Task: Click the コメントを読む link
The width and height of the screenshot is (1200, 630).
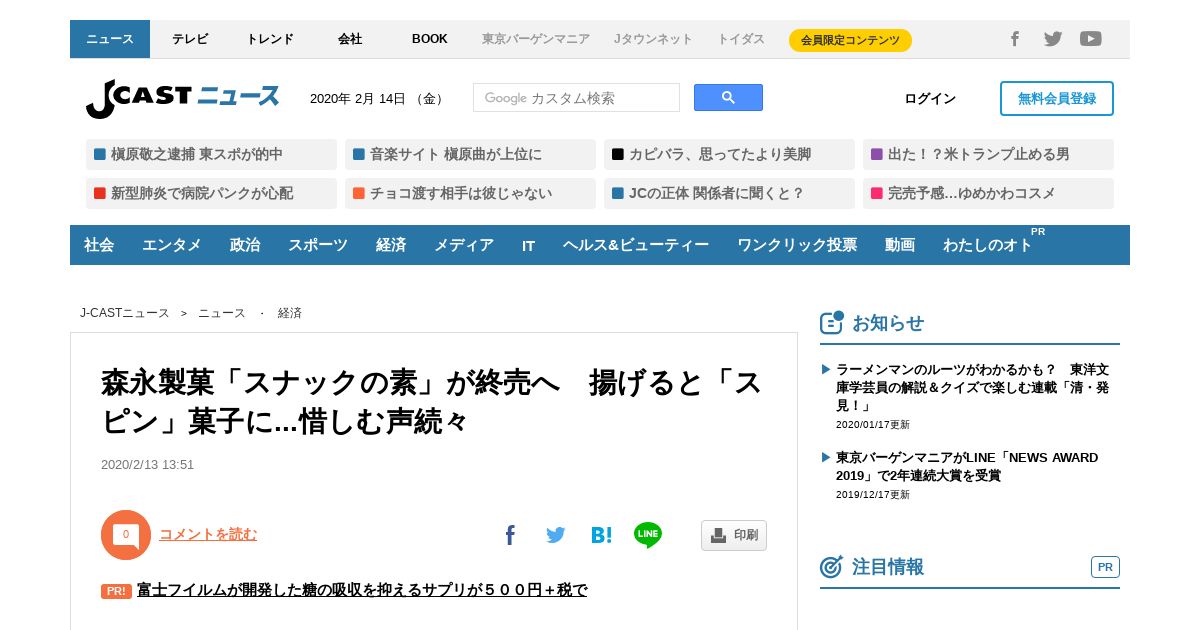Action: point(208,534)
